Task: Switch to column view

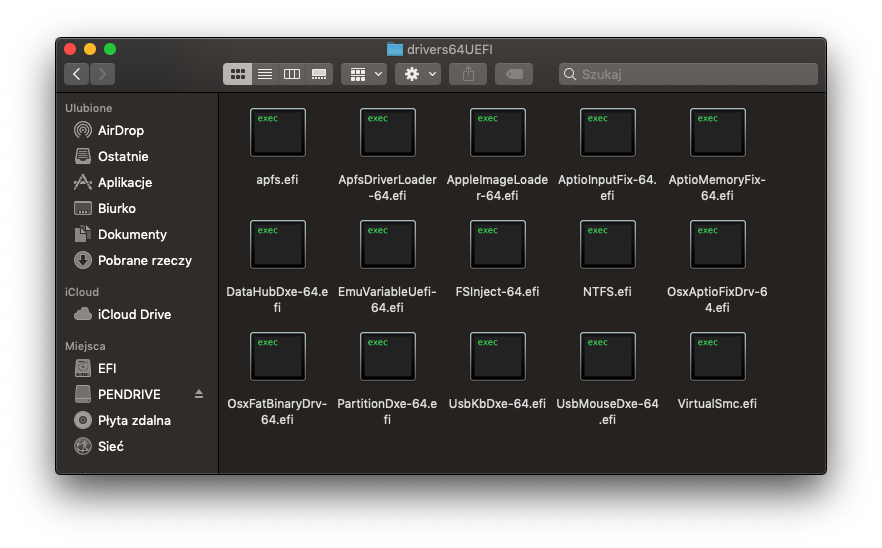Action: pos(292,74)
